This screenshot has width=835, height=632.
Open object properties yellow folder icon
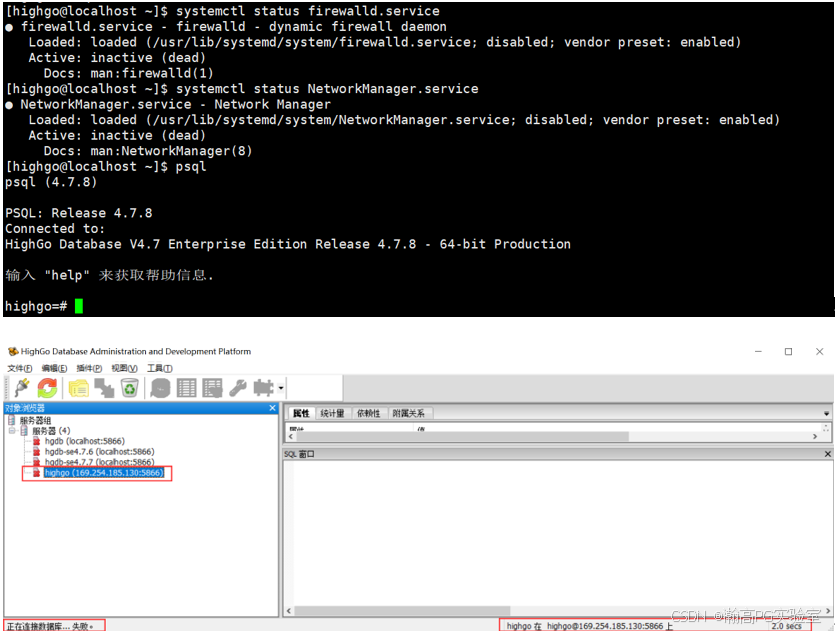click(x=78, y=388)
